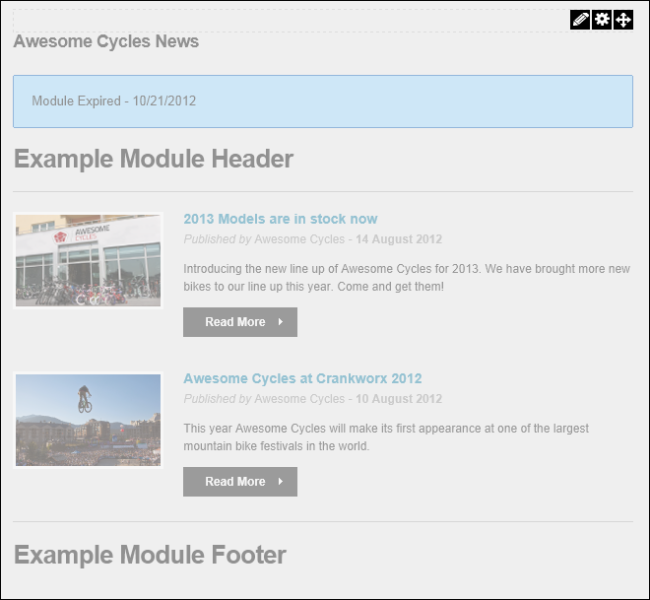650x600 pixels.
Task: Click the 'Introducing the new line up' summary
Action: coord(407,277)
